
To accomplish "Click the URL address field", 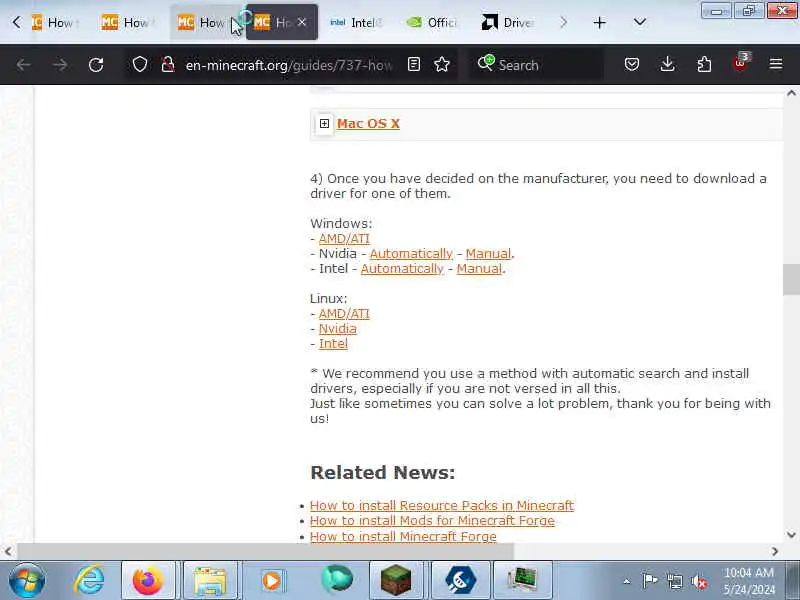I will [288, 65].
